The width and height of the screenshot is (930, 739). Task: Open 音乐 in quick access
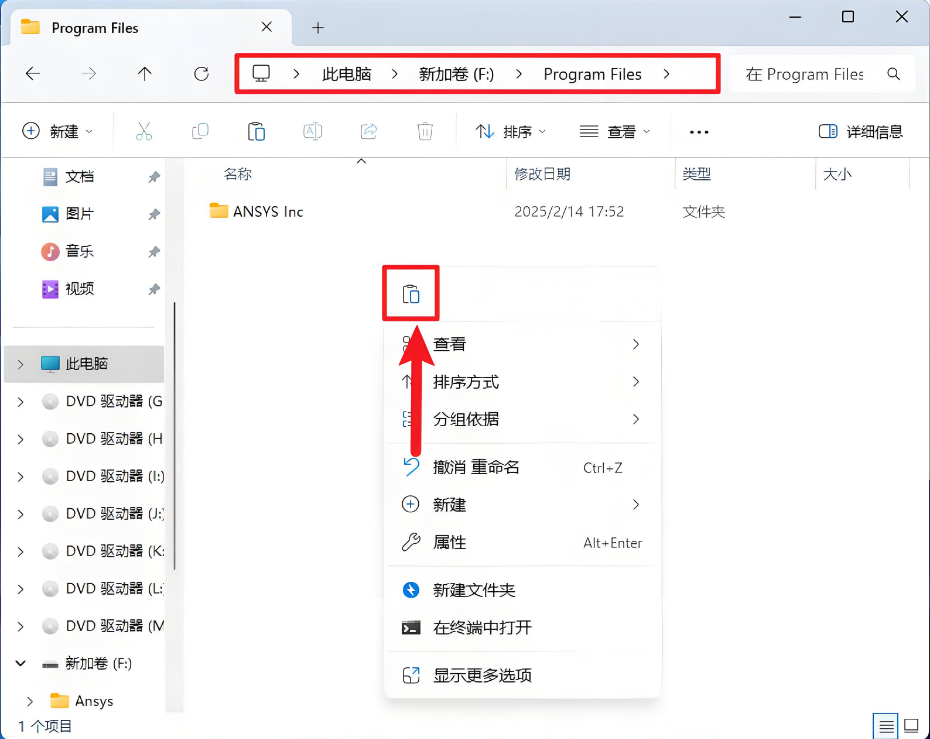click(79, 251)
